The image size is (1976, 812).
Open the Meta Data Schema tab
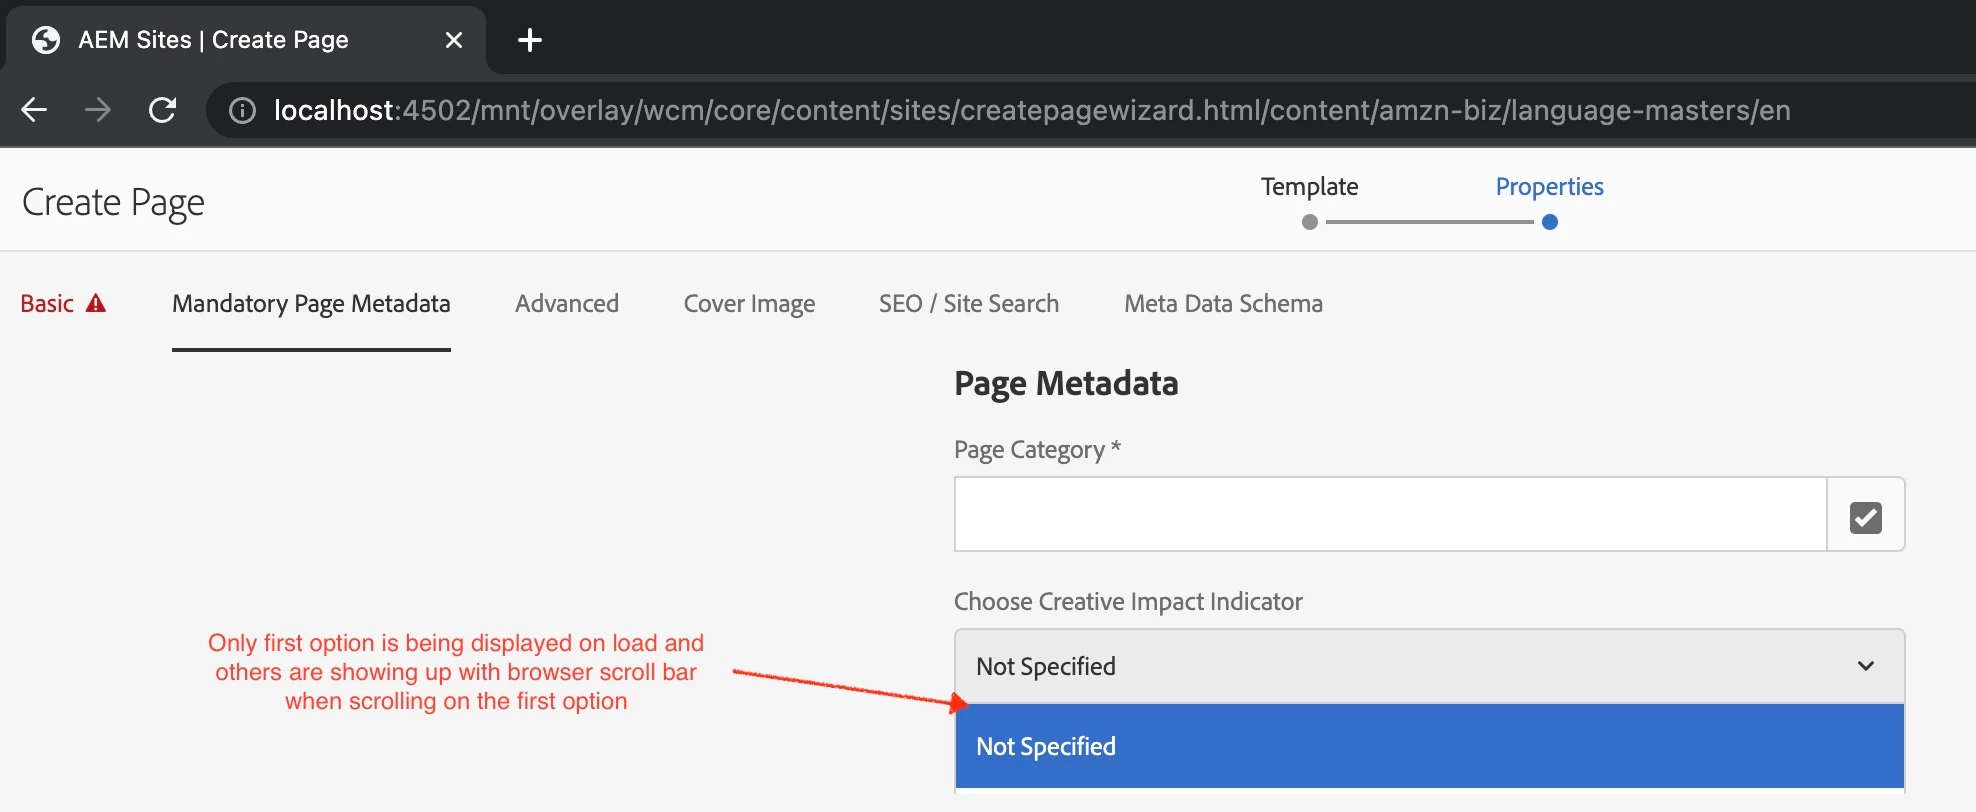coord(1223,304)
